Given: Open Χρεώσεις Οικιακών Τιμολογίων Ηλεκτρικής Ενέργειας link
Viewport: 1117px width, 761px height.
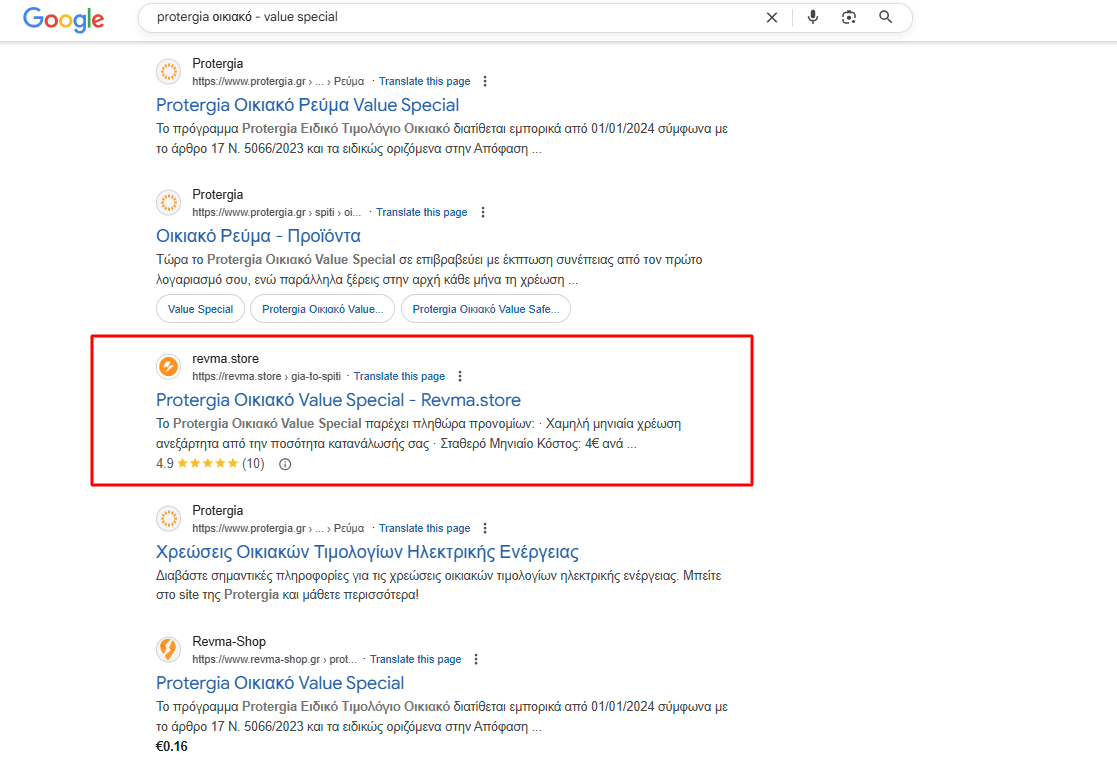Looking at the screenshot, I should pyautogui.click(x=367, y=552).
